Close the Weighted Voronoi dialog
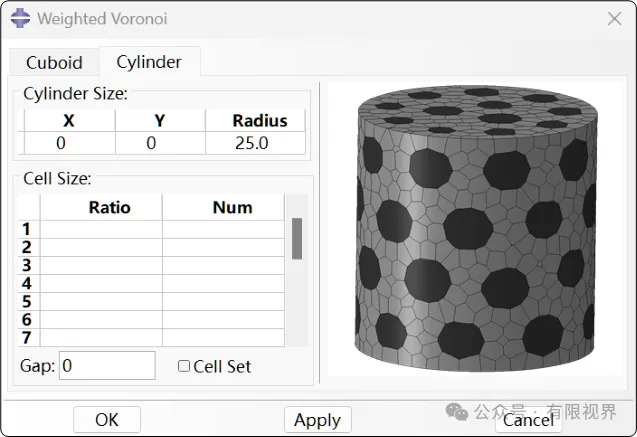 613,18
